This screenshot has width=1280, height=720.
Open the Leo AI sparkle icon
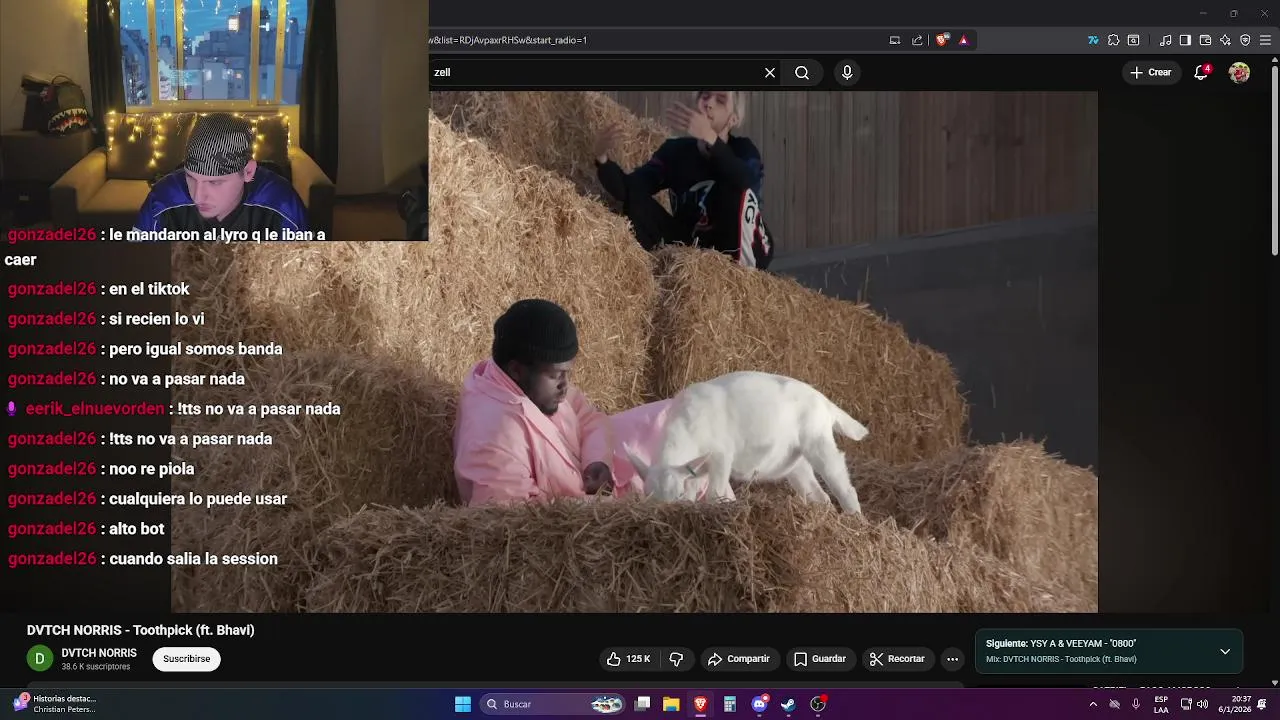1225,40
